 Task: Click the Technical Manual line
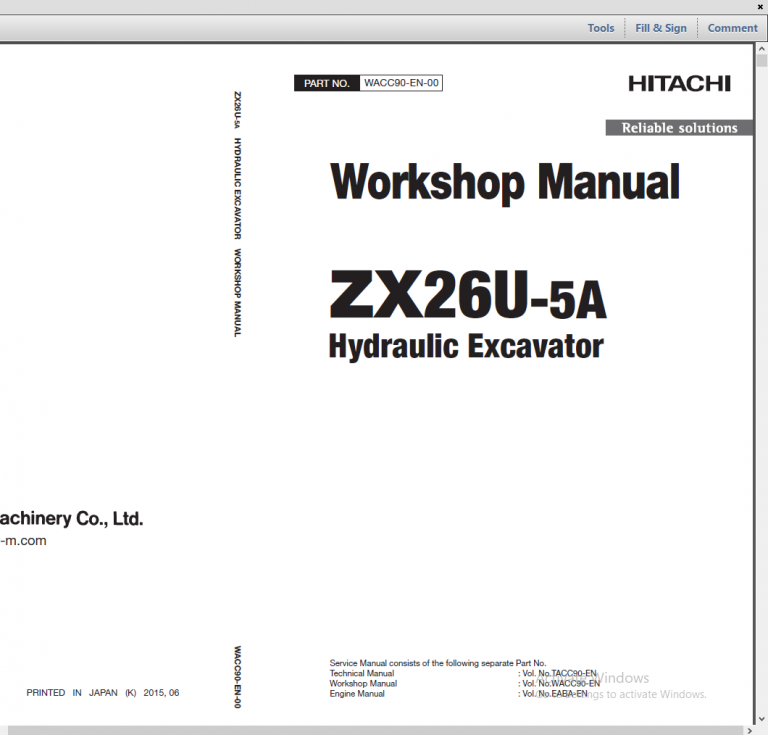pos(361,673)
